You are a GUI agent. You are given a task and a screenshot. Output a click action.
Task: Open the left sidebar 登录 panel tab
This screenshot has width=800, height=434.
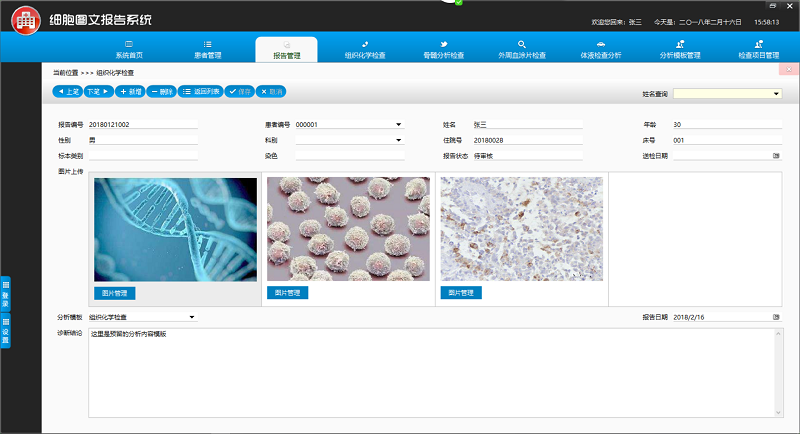[x=6, y=294]
